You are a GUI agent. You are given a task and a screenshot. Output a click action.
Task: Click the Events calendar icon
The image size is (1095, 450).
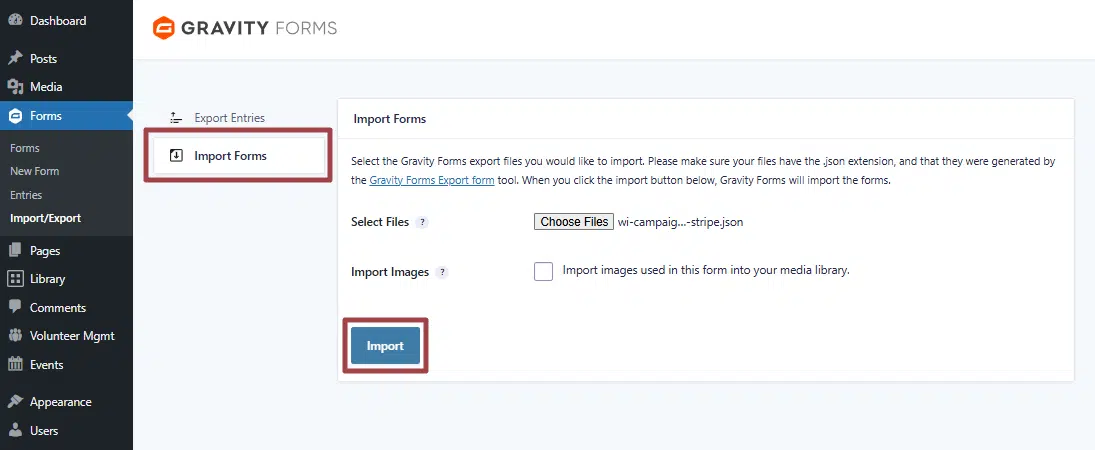pos(15,365)
